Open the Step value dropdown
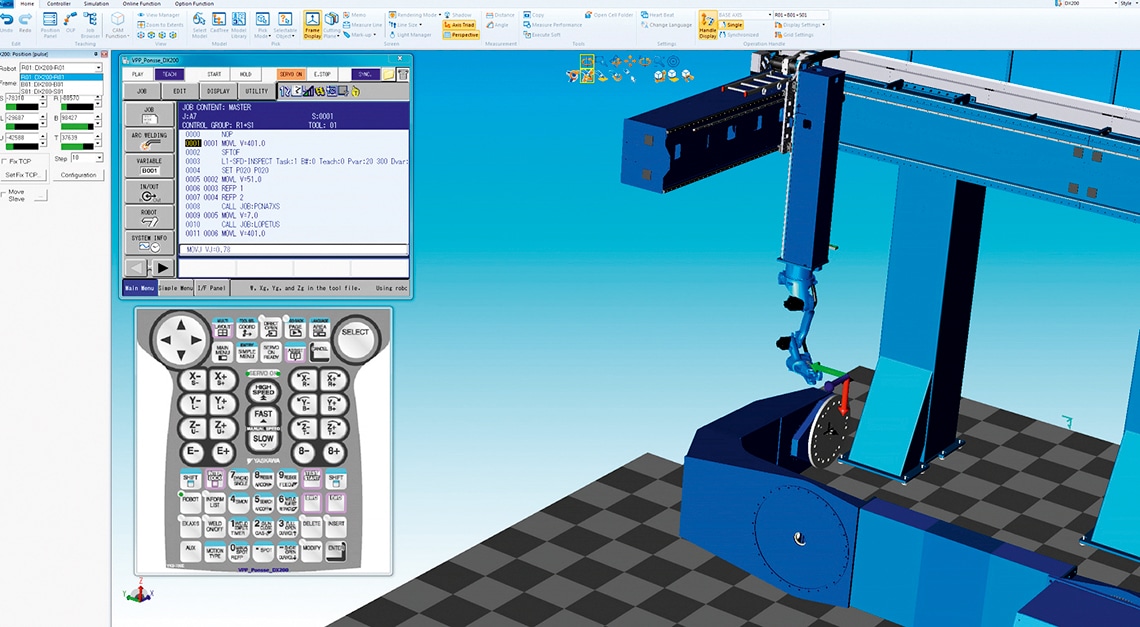Image resolution: width=1140 pixels, height=627 pixels. (99, 158)
